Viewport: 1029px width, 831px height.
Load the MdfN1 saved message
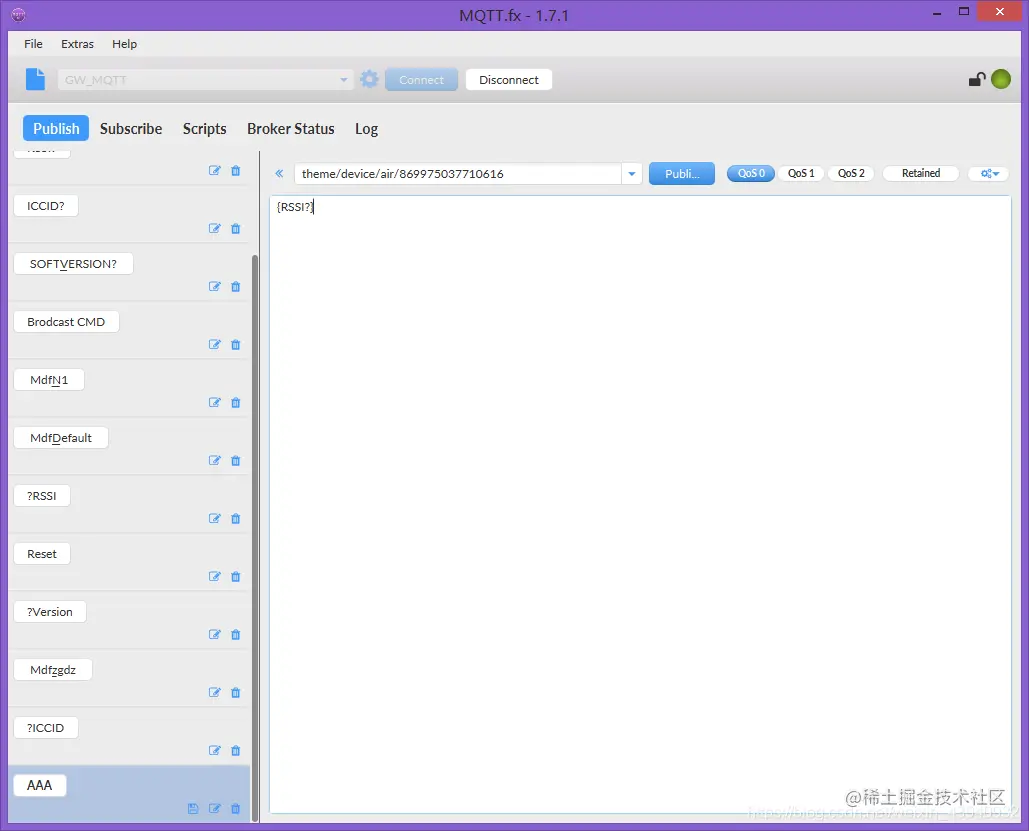[x=49, y=380]
